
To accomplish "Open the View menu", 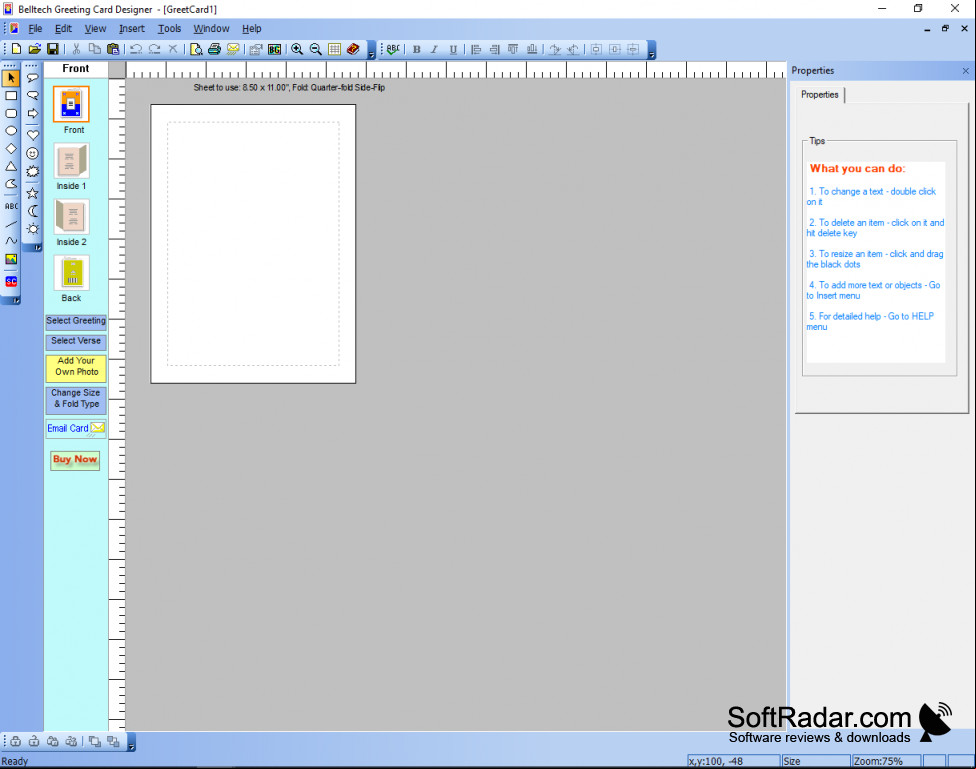I will [x=95, y=29].
